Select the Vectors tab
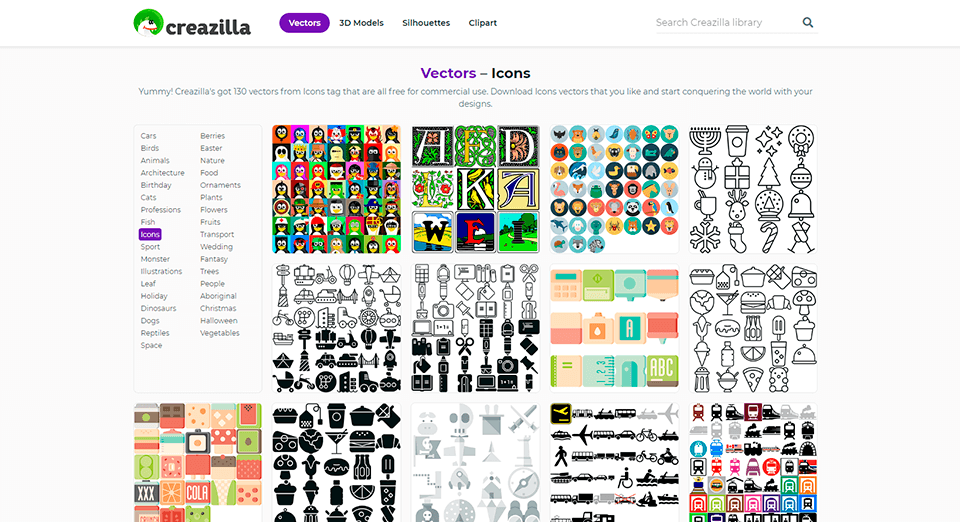This screenshot has width=960, height=522. coord(304,23)
